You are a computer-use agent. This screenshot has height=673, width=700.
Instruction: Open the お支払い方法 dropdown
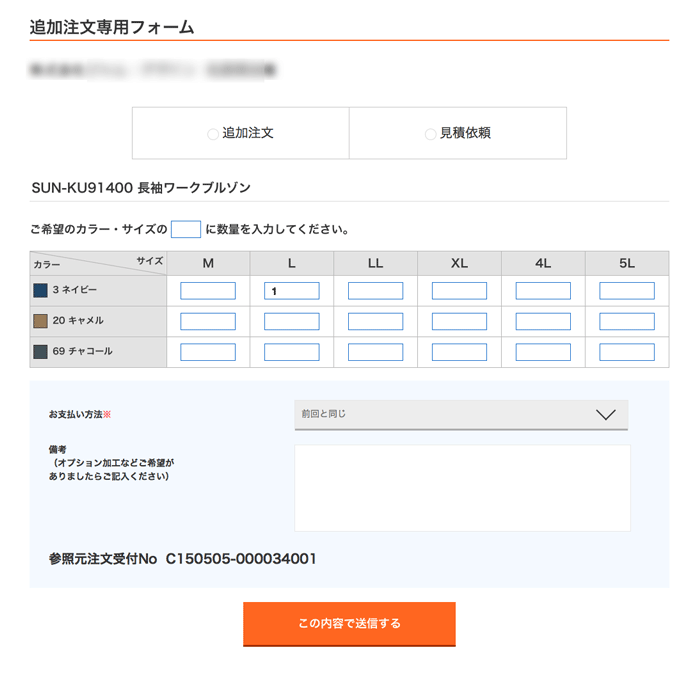pos(461,415)
